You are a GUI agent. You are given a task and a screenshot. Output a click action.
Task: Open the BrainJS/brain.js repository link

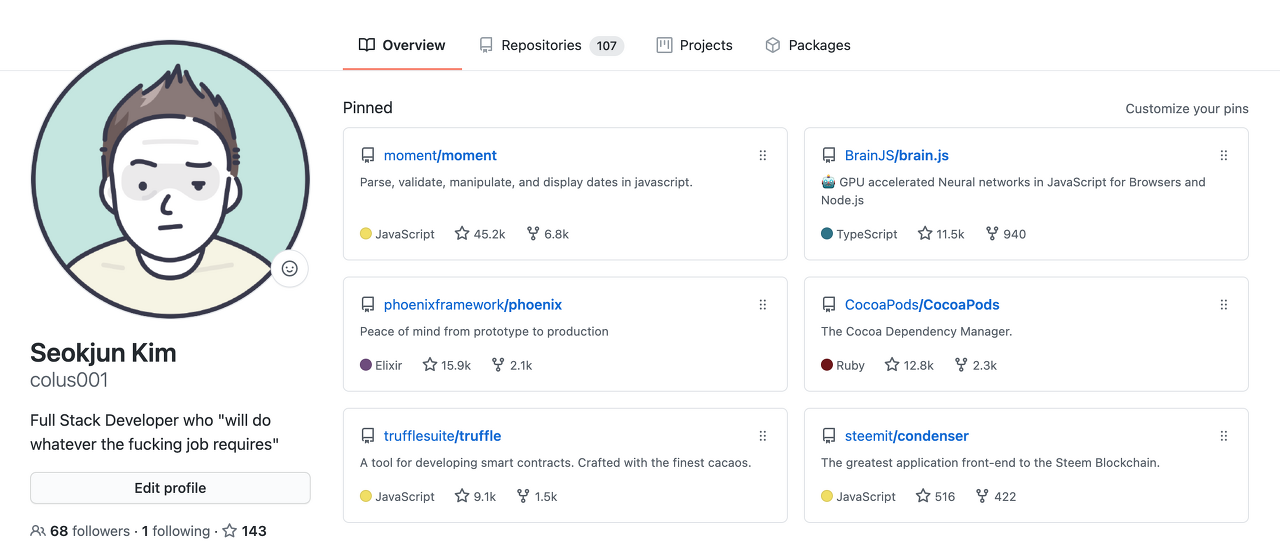tap(897, 155)
